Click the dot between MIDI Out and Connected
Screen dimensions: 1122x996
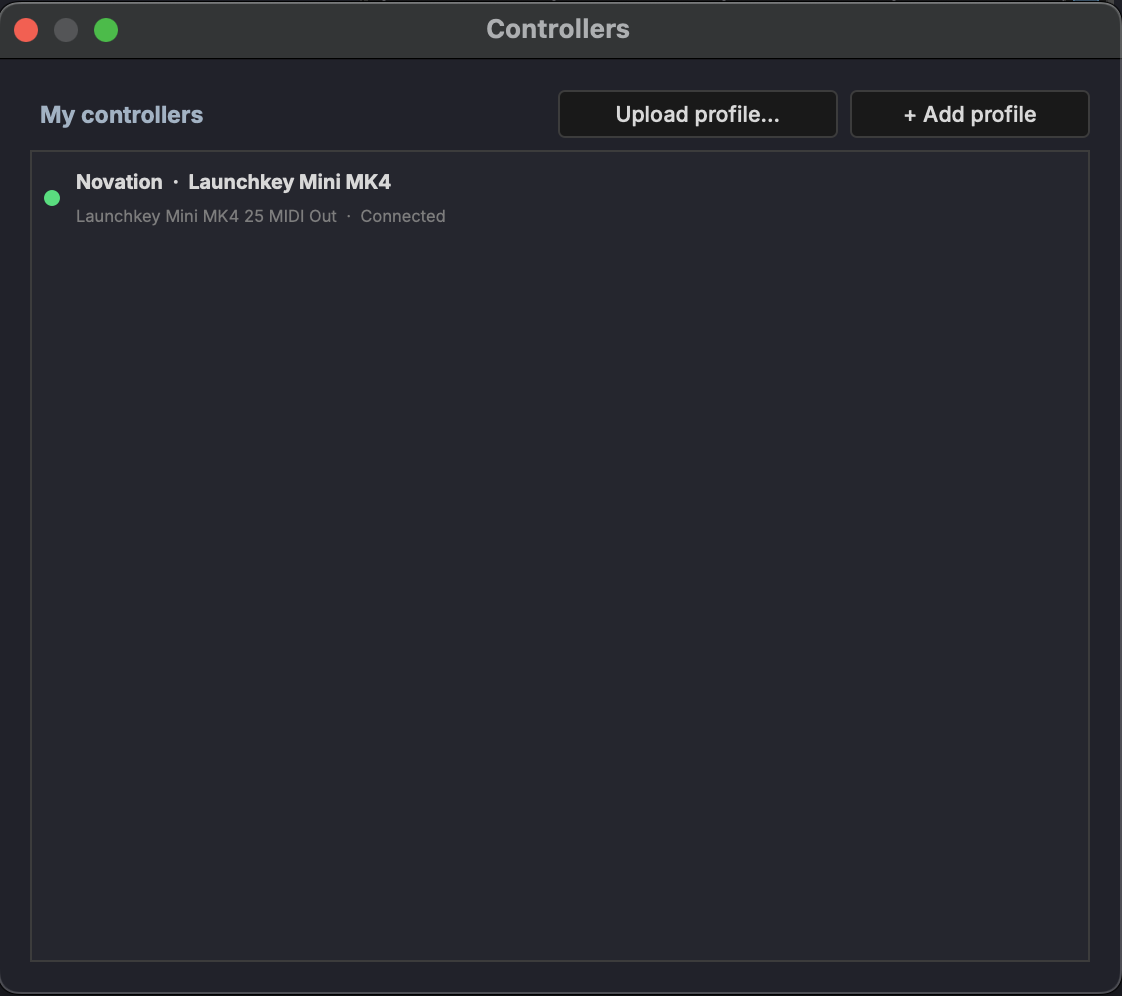pyautogui.click(x=350, y=216)
